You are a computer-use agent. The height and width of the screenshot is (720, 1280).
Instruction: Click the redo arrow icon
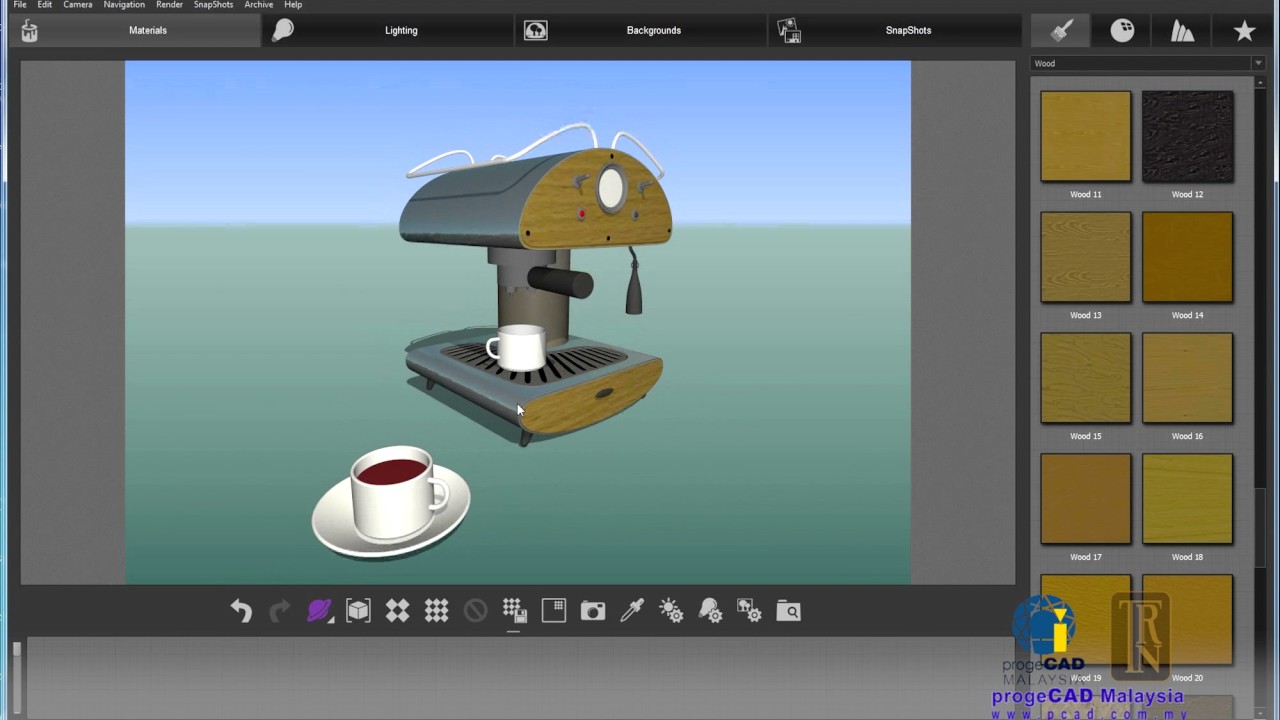[x=280, y=611]
